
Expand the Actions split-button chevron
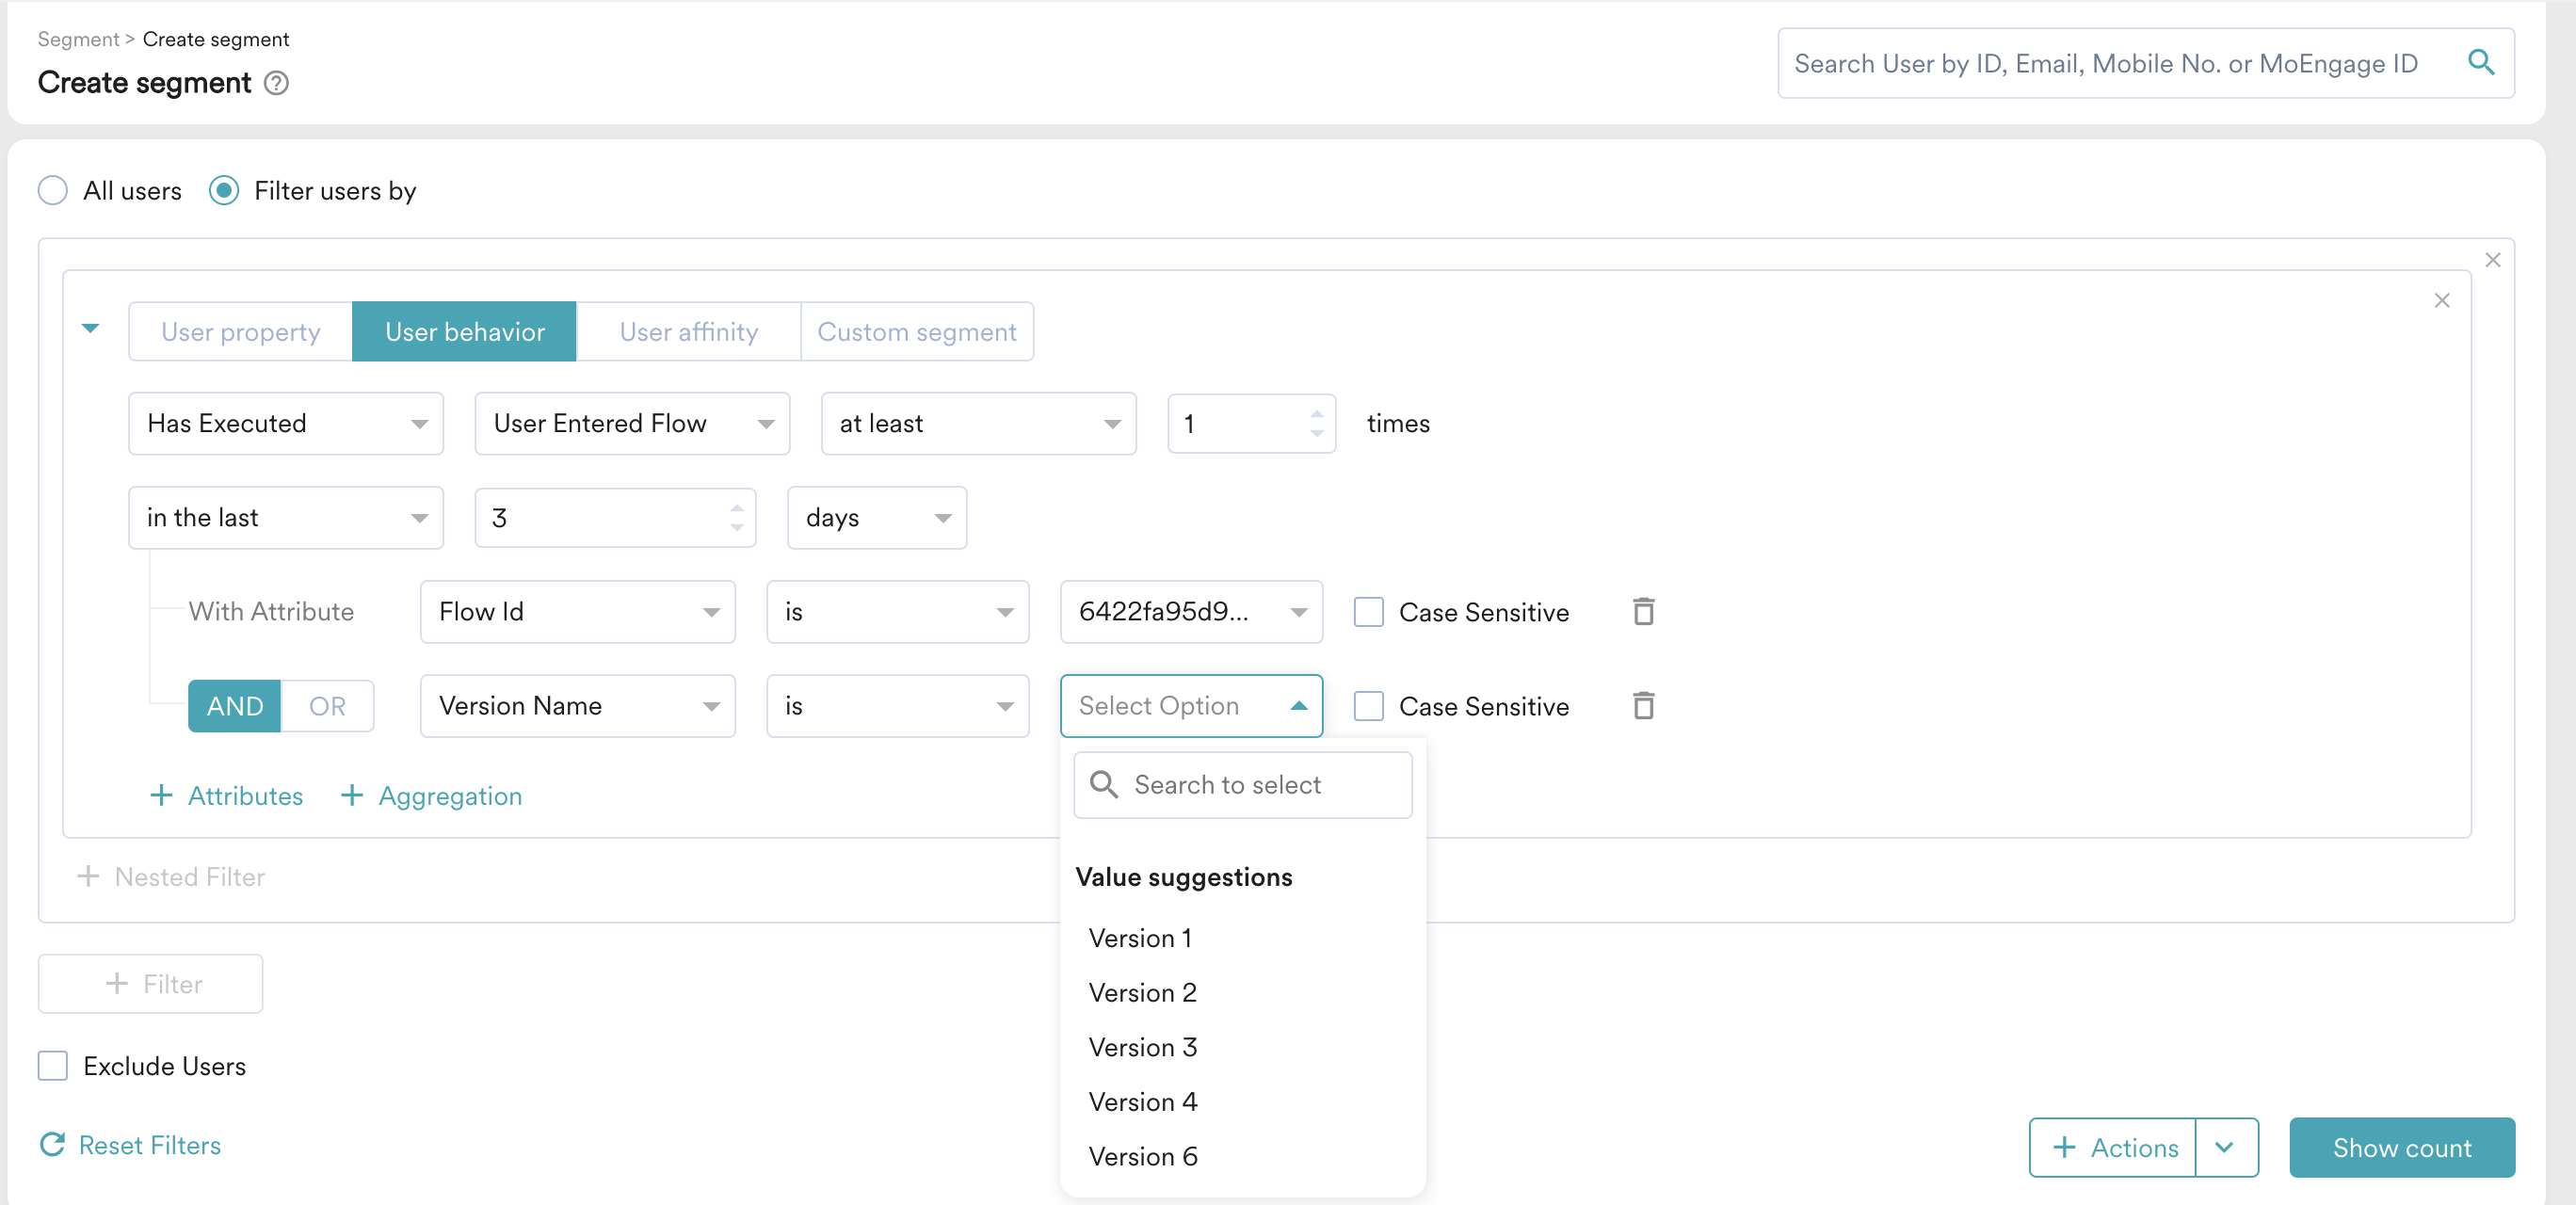click(2225, 1147)
